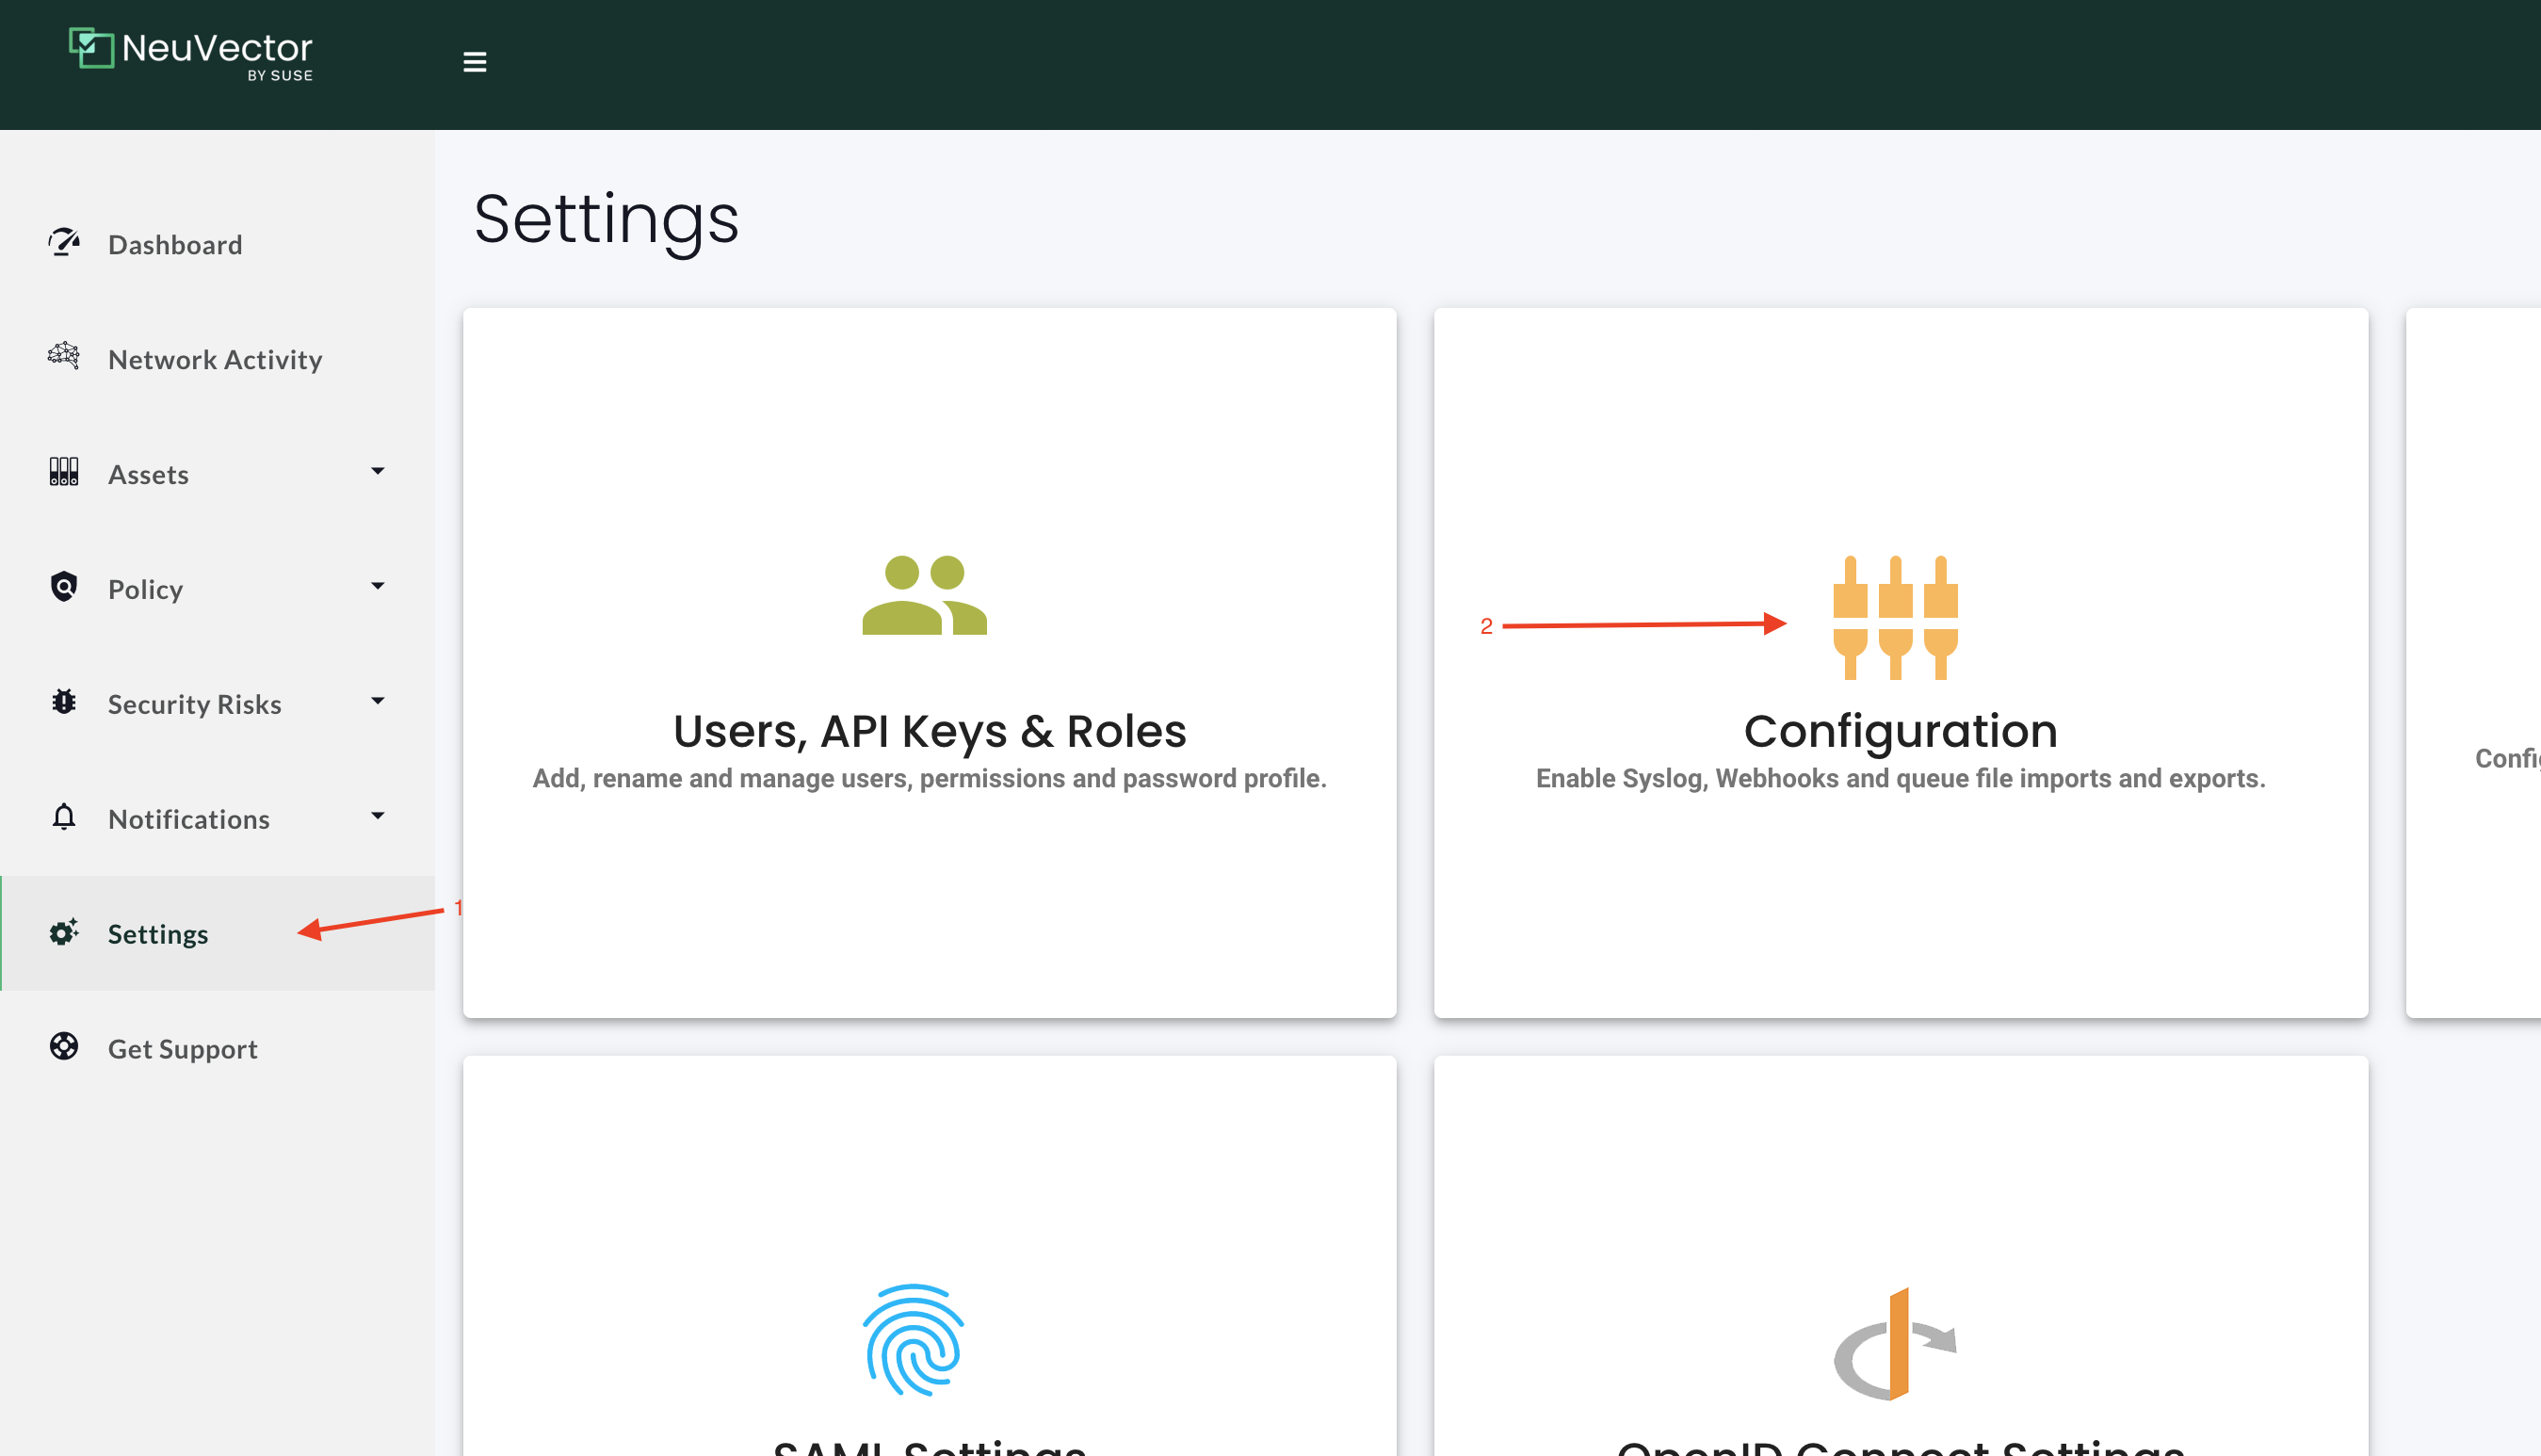This screenshot has height=1456, width=2541.
Task: Click the users icon on Users card
Action: pyautogui.click(x=925, y=595)
